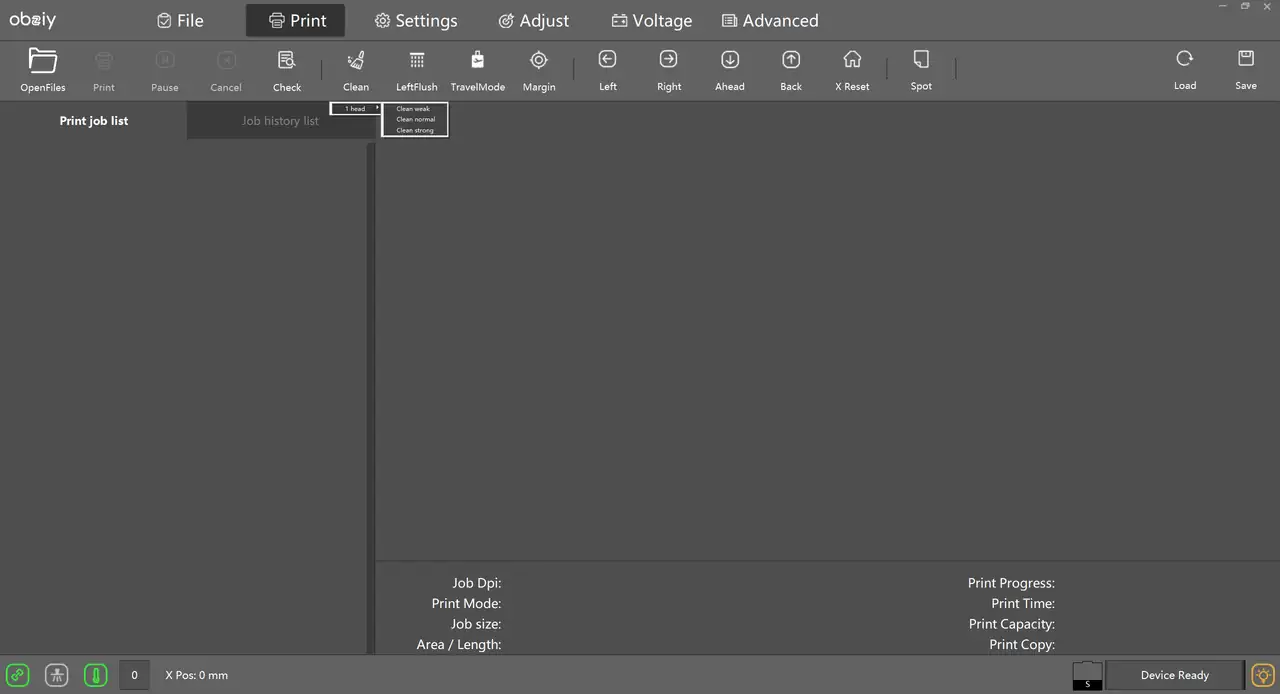Click the spray nozzle status icon
This screenshot has width=1280, height=694.
pyautogui.click(x=57, y=675)
